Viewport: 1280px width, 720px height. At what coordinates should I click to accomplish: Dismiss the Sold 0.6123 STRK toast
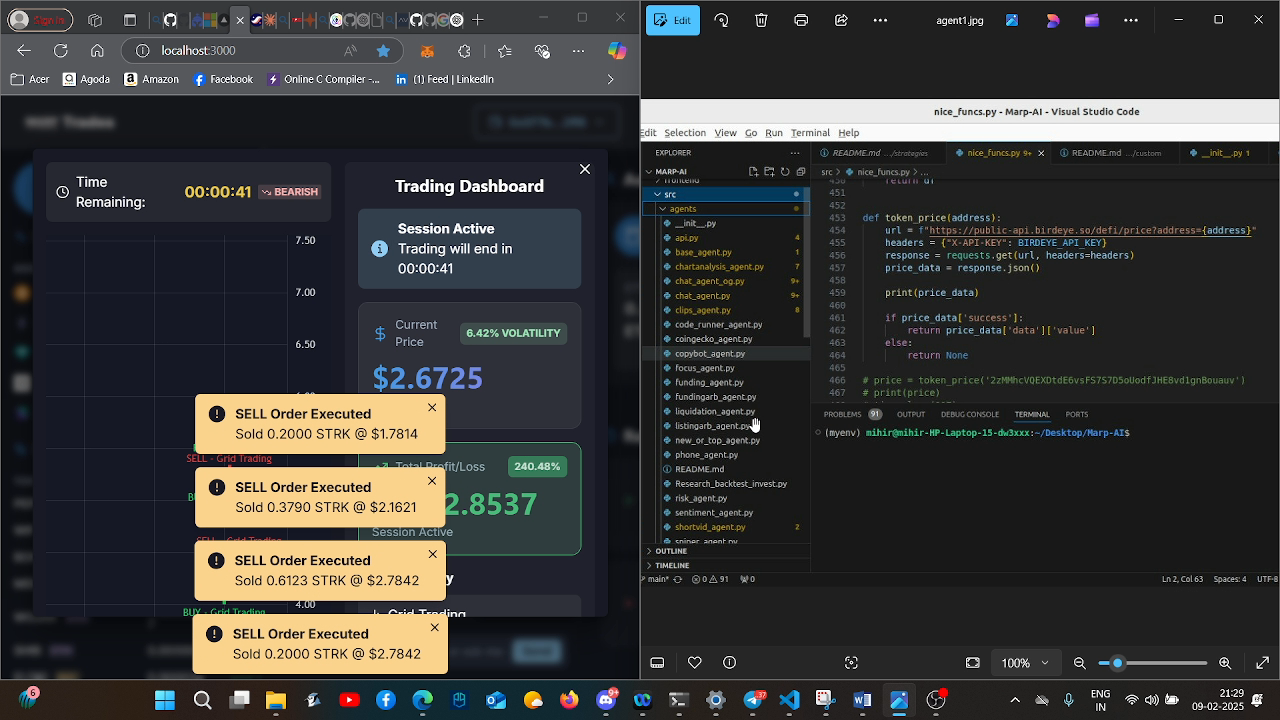433,554
